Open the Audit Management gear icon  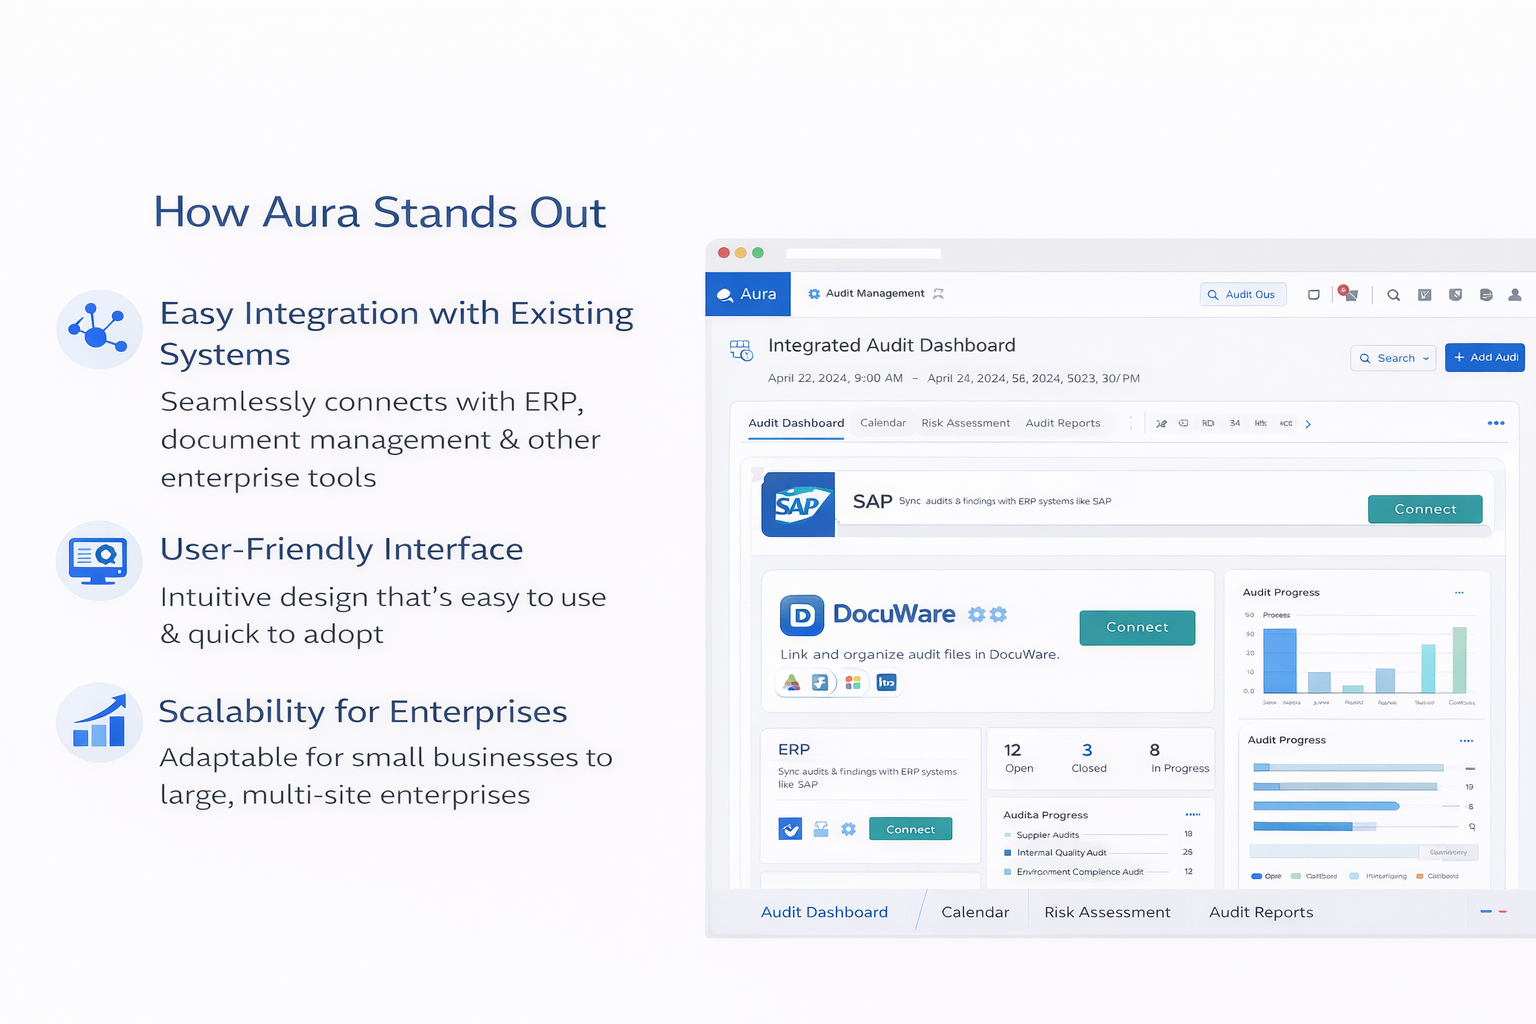(x=812, y=293)
